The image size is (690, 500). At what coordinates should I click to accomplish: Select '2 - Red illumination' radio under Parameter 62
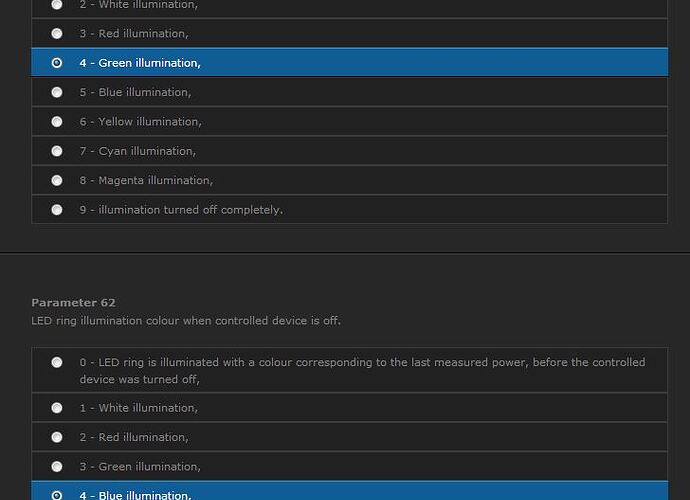coord(57,437)
